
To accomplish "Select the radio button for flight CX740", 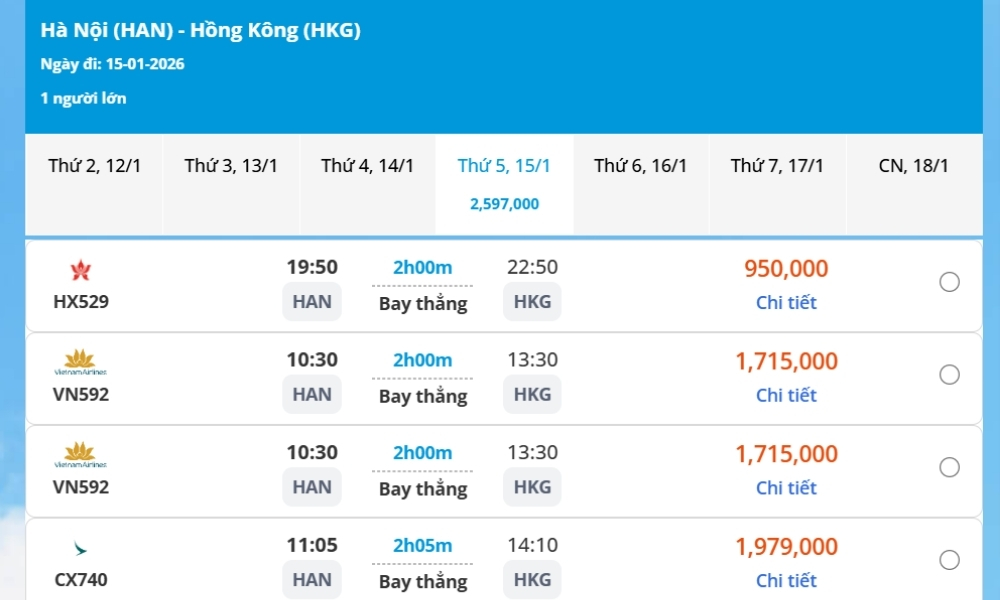I will coord(949,561).
